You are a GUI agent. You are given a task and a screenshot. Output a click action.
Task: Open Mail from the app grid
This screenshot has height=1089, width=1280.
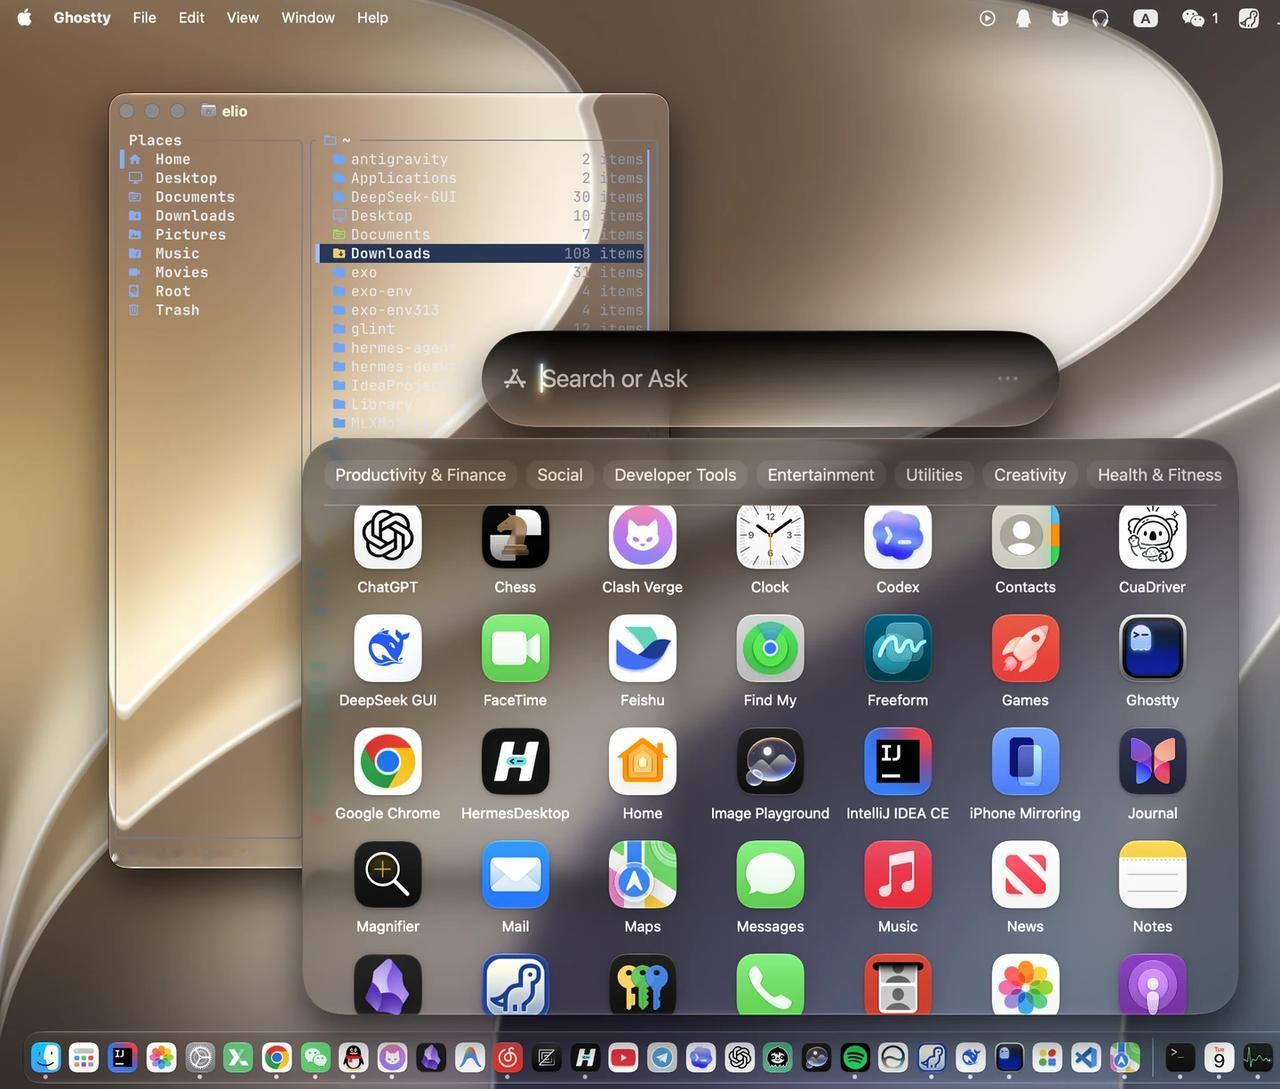(x=515, y=874)
